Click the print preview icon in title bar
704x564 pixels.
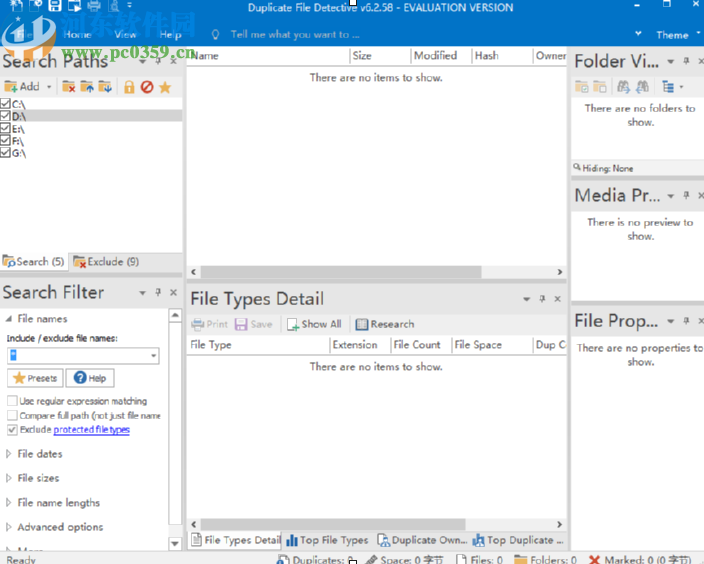114,6
